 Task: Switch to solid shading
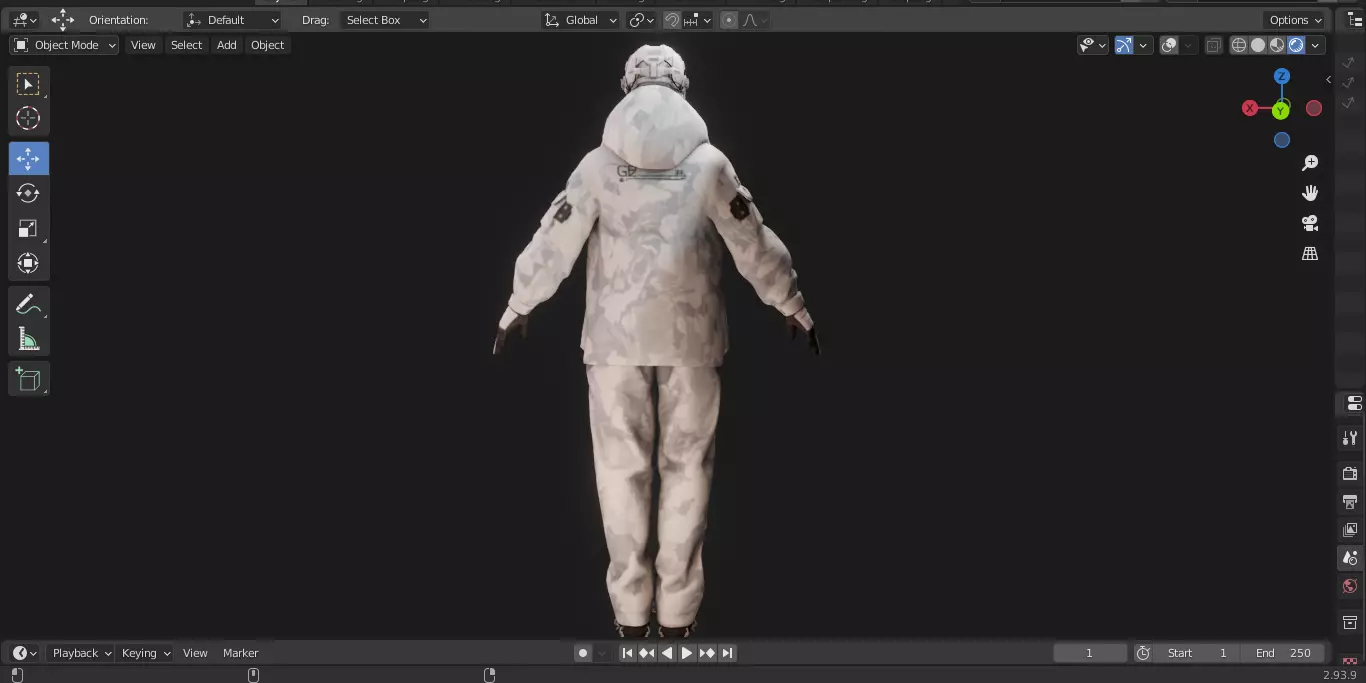point(1258,45)
